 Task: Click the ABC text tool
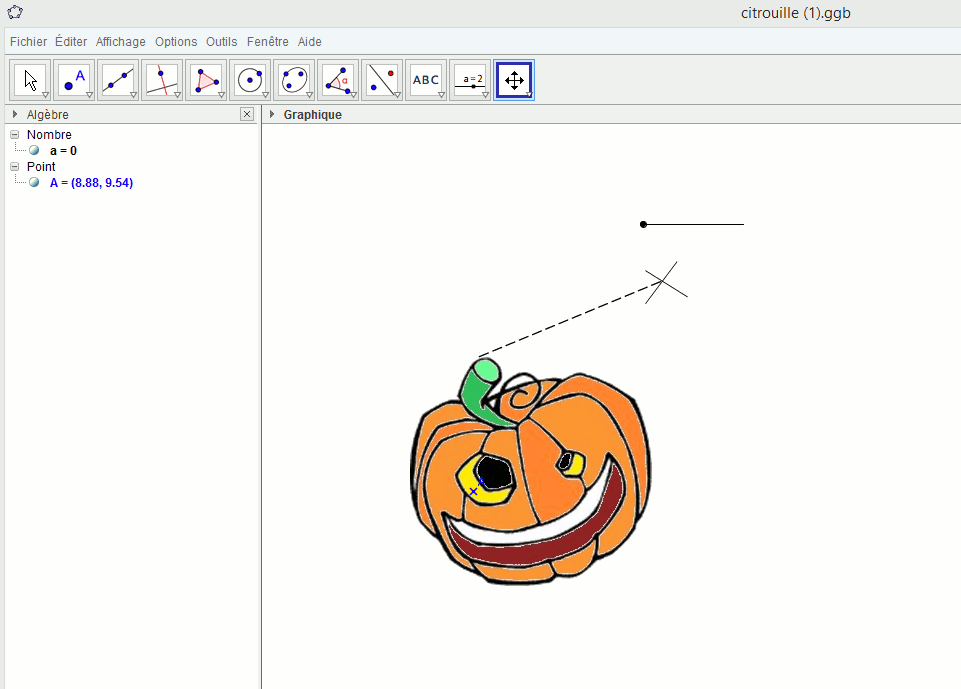click(426, 80)
